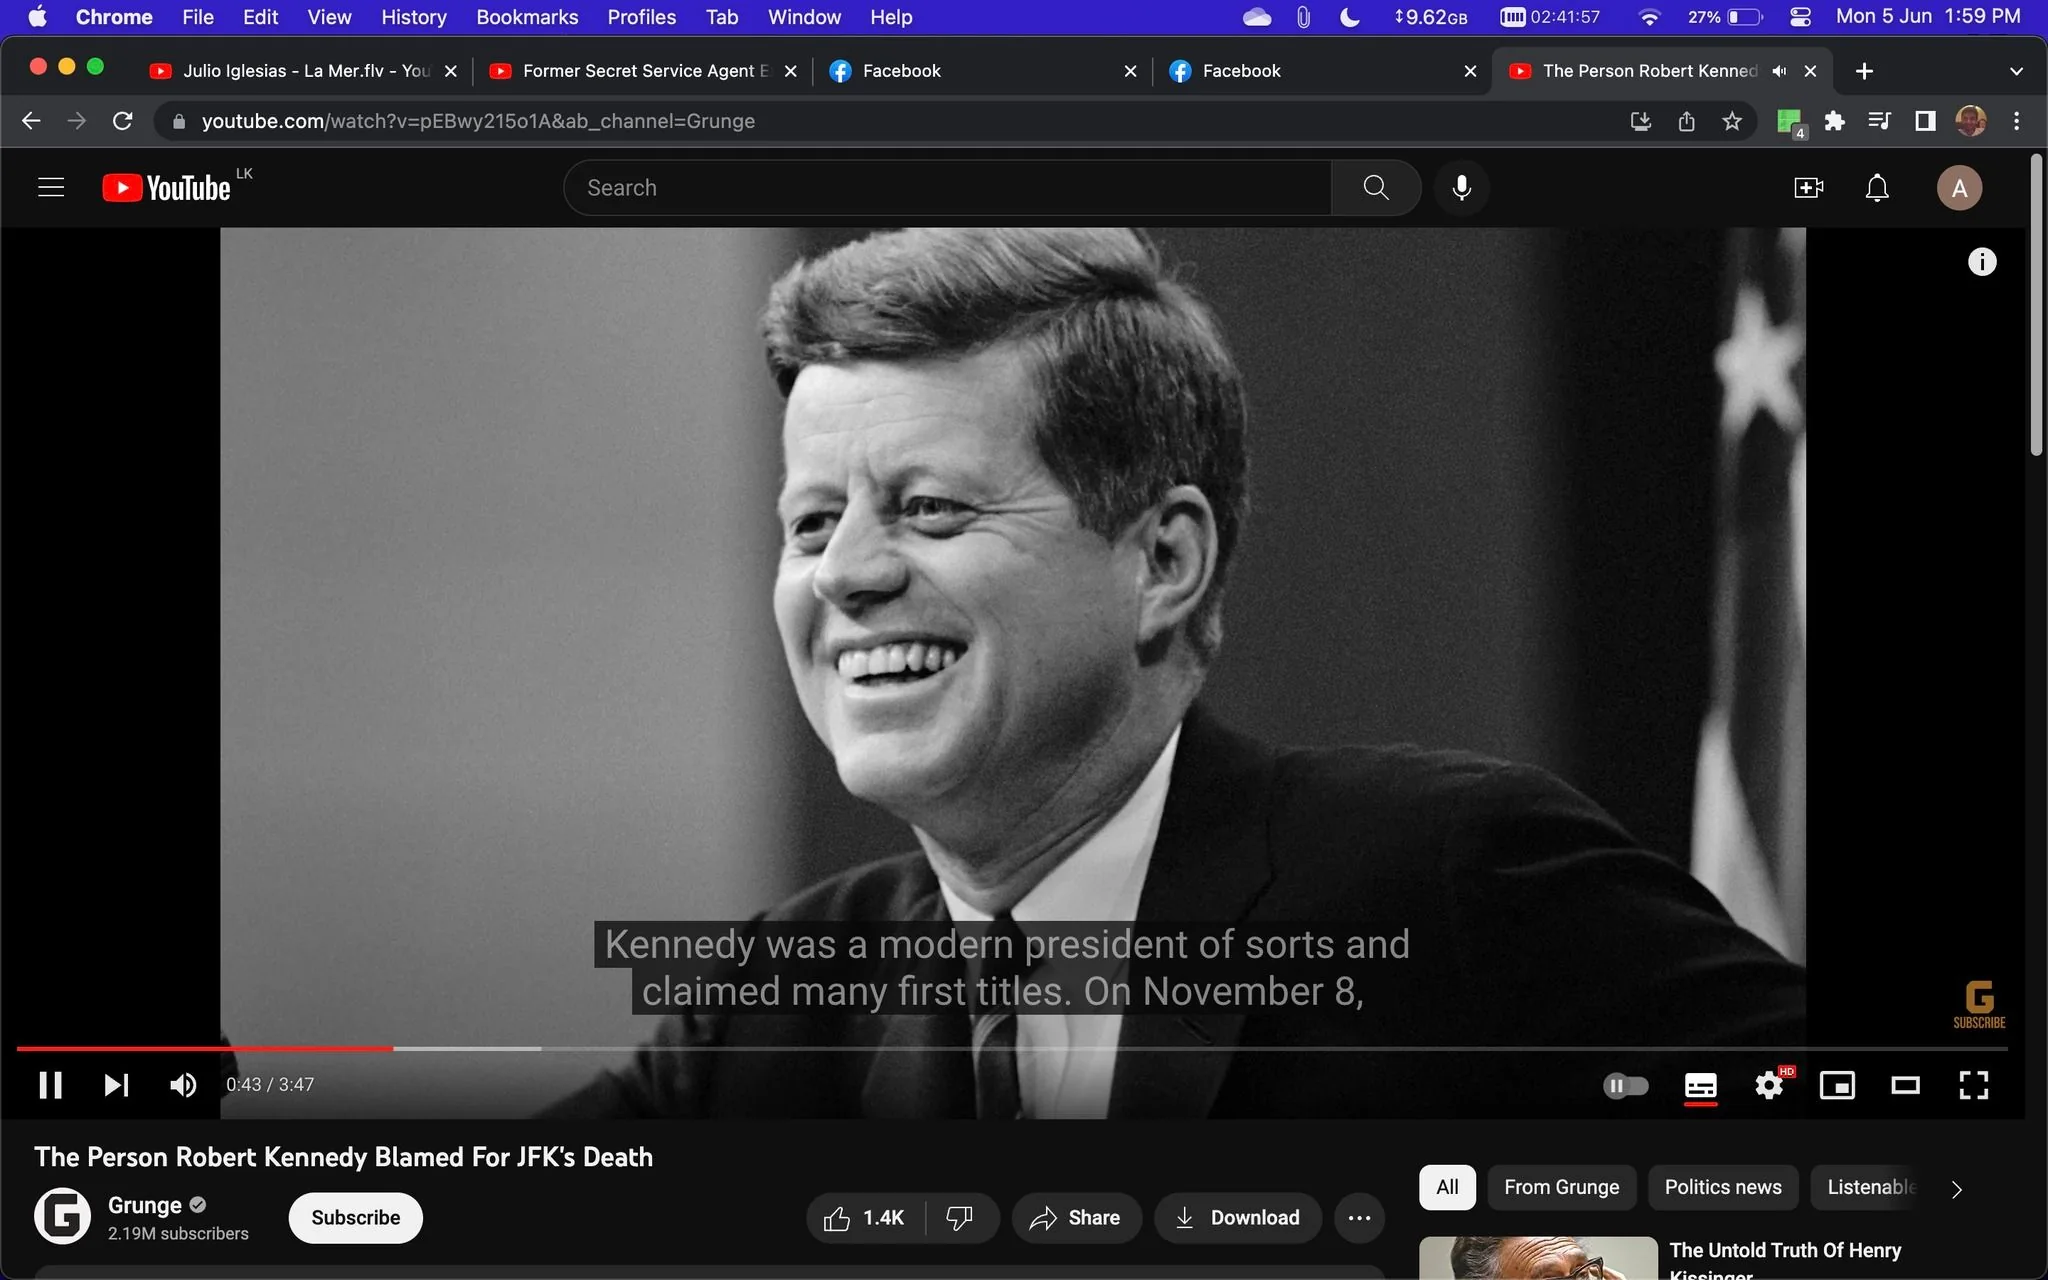Viewport: 2048px width, 1280px height.
Task: Pause the playing video
Action: 50,1085
